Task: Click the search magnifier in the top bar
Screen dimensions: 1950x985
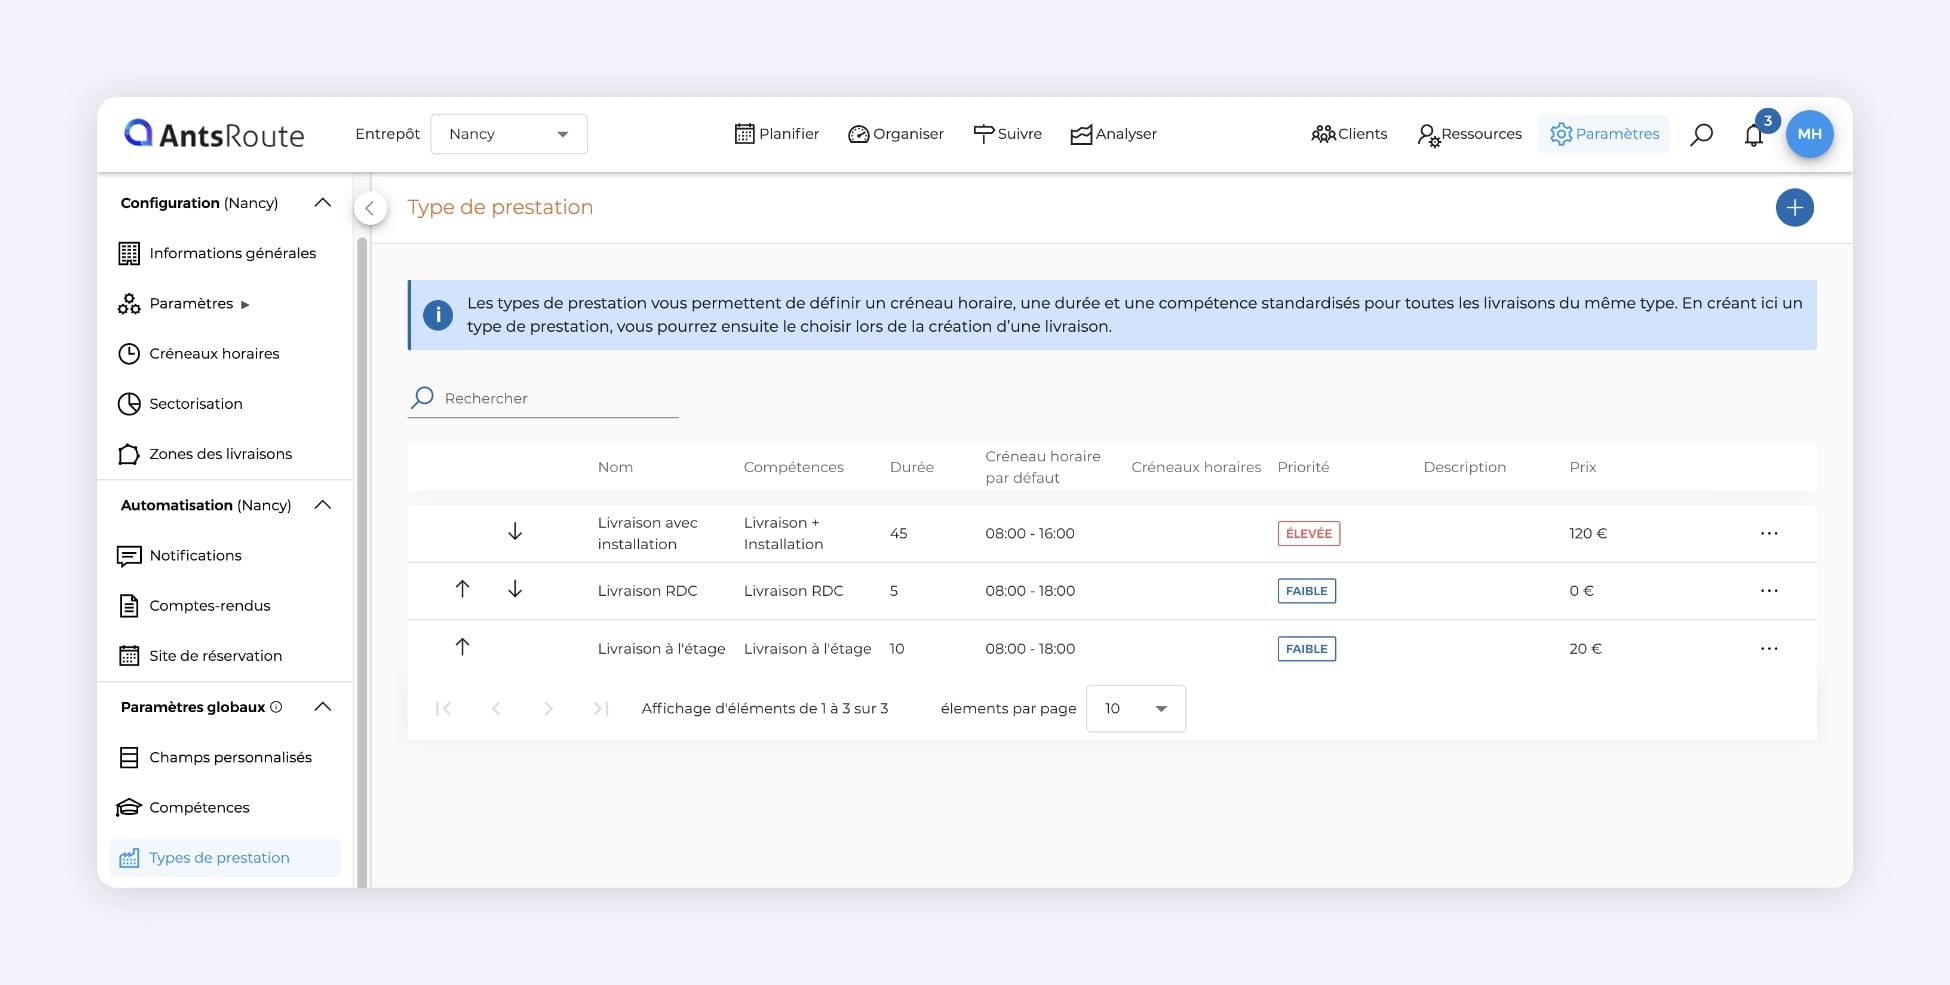Action: tap(1700, 133)
